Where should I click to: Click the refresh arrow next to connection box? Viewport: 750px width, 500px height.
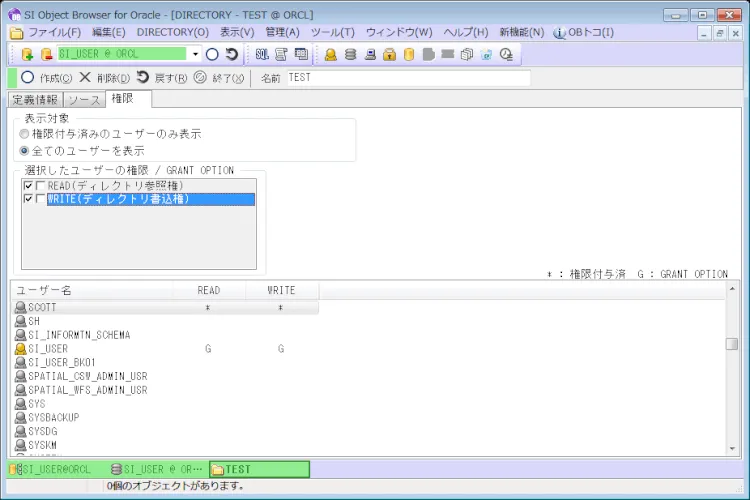coord(231,54)
